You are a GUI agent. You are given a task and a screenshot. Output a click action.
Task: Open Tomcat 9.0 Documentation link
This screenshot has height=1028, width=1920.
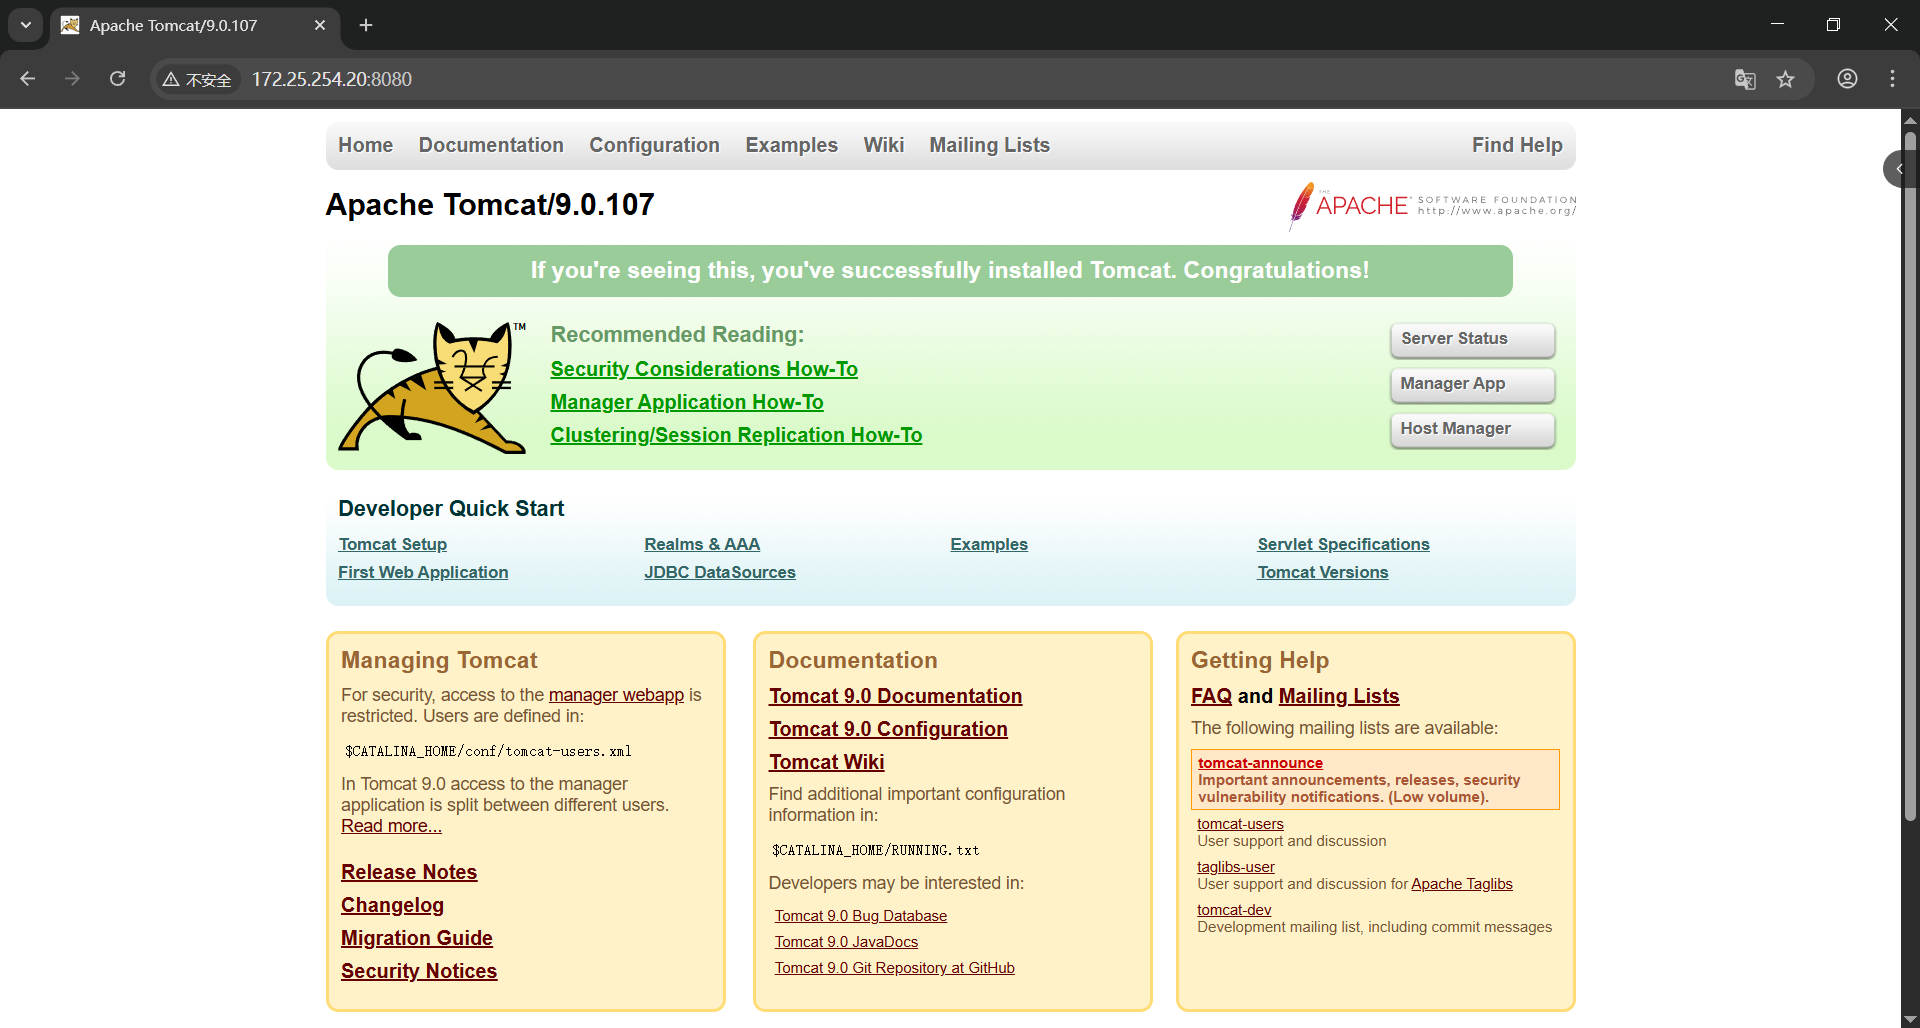(x=895, y=696)
